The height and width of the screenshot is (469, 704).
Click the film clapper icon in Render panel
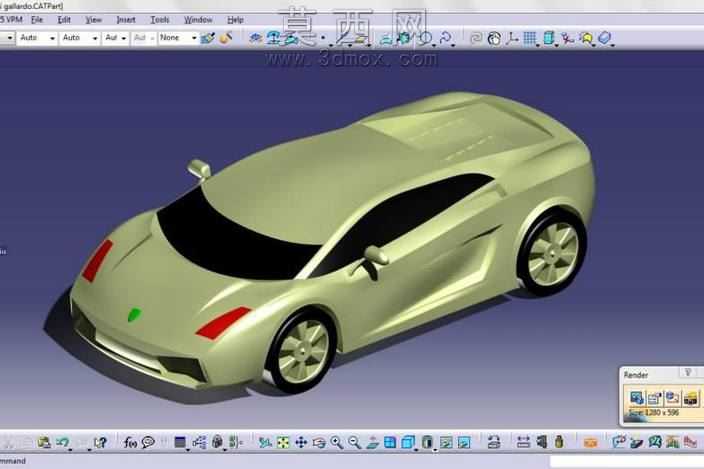tap(691, 398)
